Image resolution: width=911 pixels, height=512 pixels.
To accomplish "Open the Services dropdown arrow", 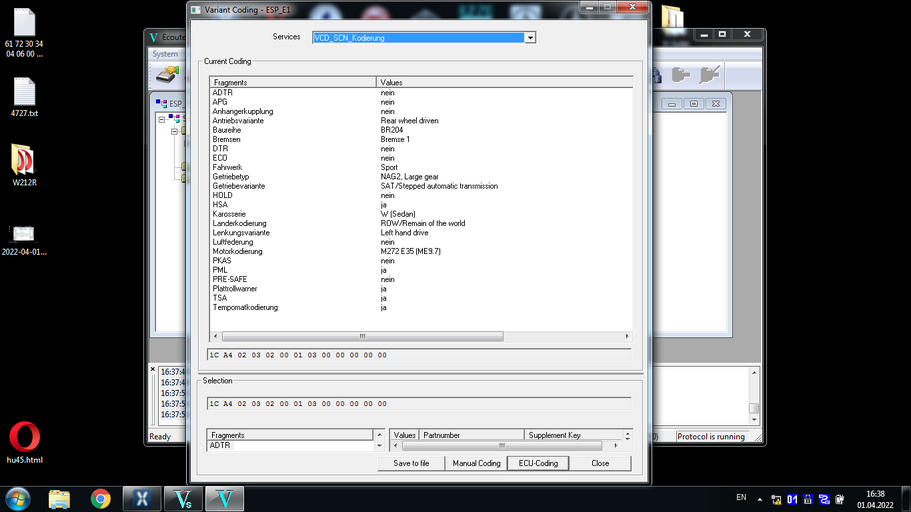I will coord(530,38).
